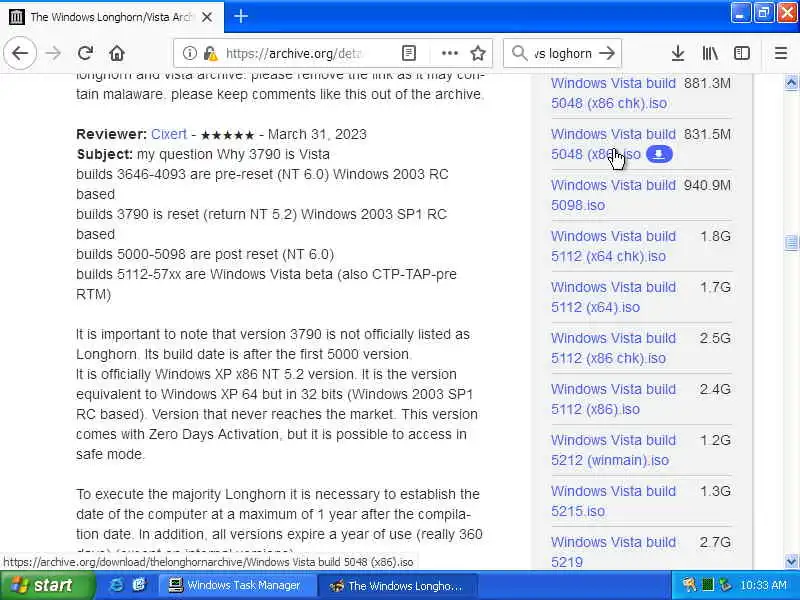Bookmark this page with the star icon

point(478,53)
